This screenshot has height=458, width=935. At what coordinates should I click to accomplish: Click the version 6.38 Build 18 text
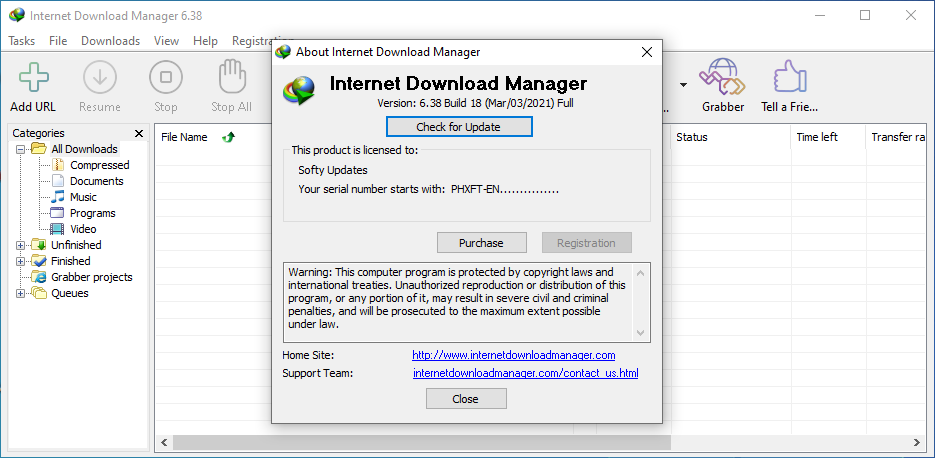coord(475,103)
